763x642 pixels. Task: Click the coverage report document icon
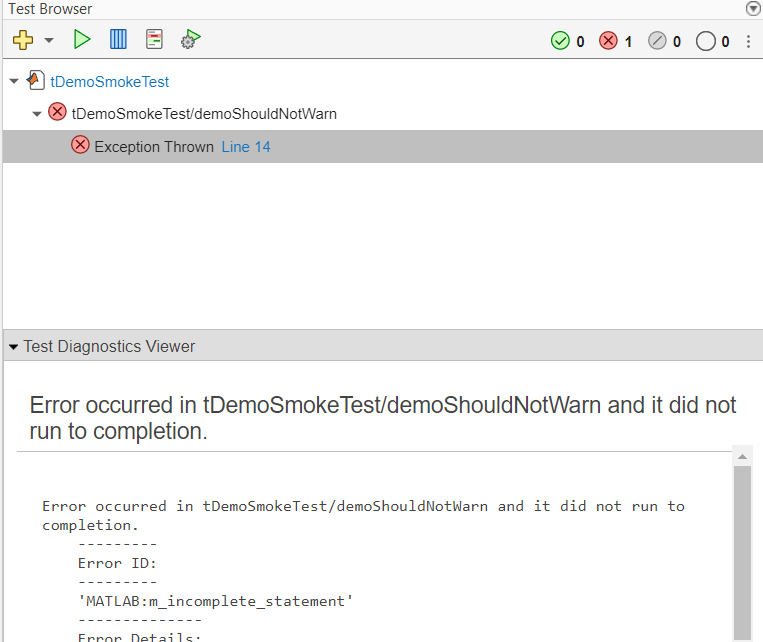154,40
